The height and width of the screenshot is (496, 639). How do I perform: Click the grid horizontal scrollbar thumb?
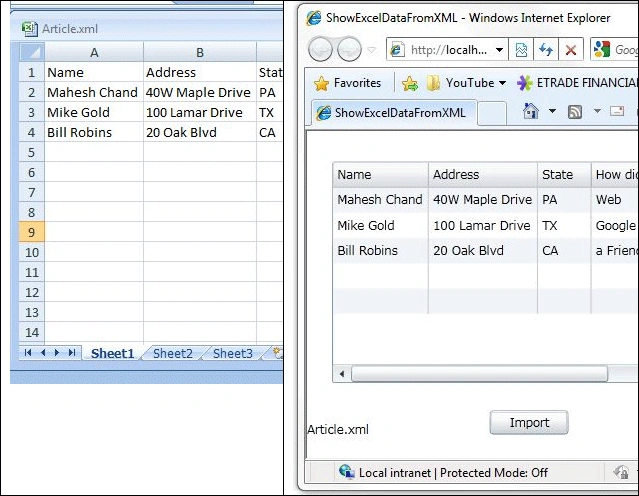pos(479,374)
